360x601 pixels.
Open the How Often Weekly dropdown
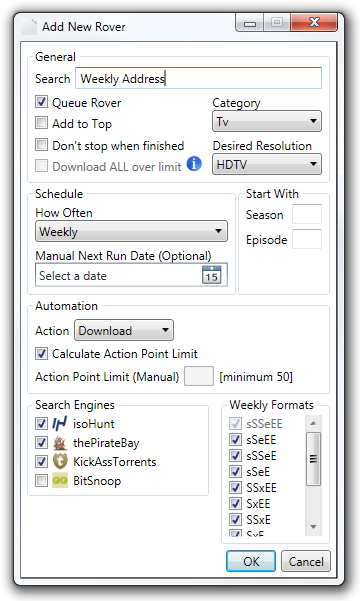pos(132,231)
